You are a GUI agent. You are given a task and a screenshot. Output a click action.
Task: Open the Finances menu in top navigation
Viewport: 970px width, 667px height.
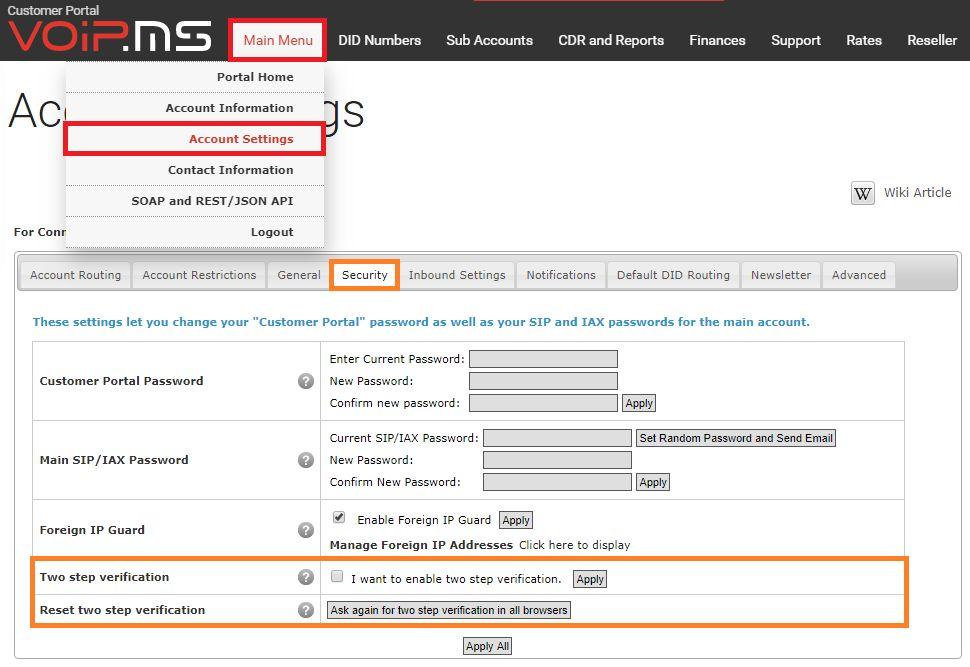coord(717,40)
